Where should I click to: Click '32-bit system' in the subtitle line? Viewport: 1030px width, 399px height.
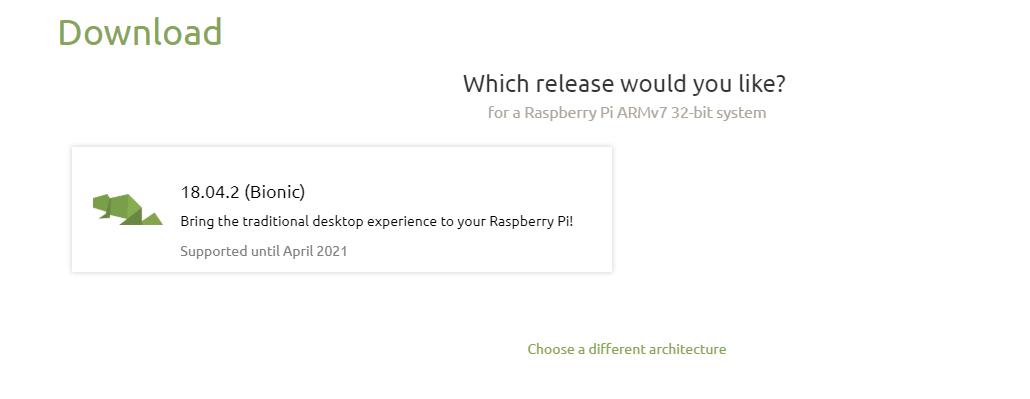click(x=719, y=112)
